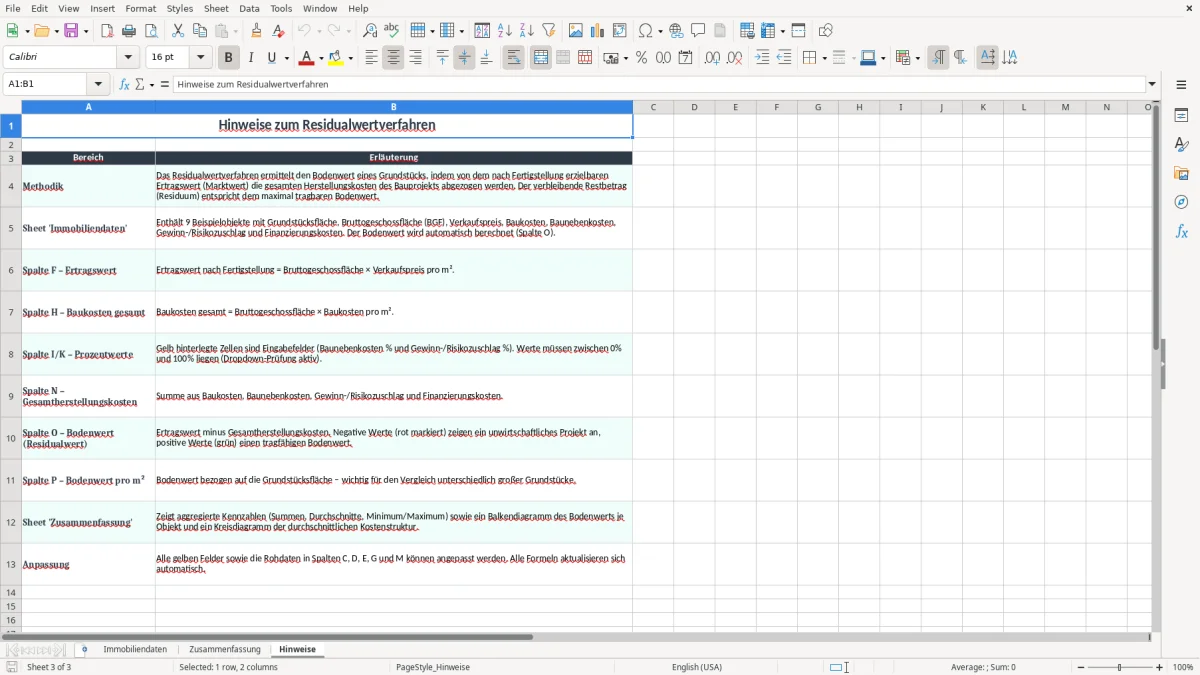Screen dimensions: 1200x675
Task: Expand the Borders dropdown arrow
Action: click(x=823, y=58)
